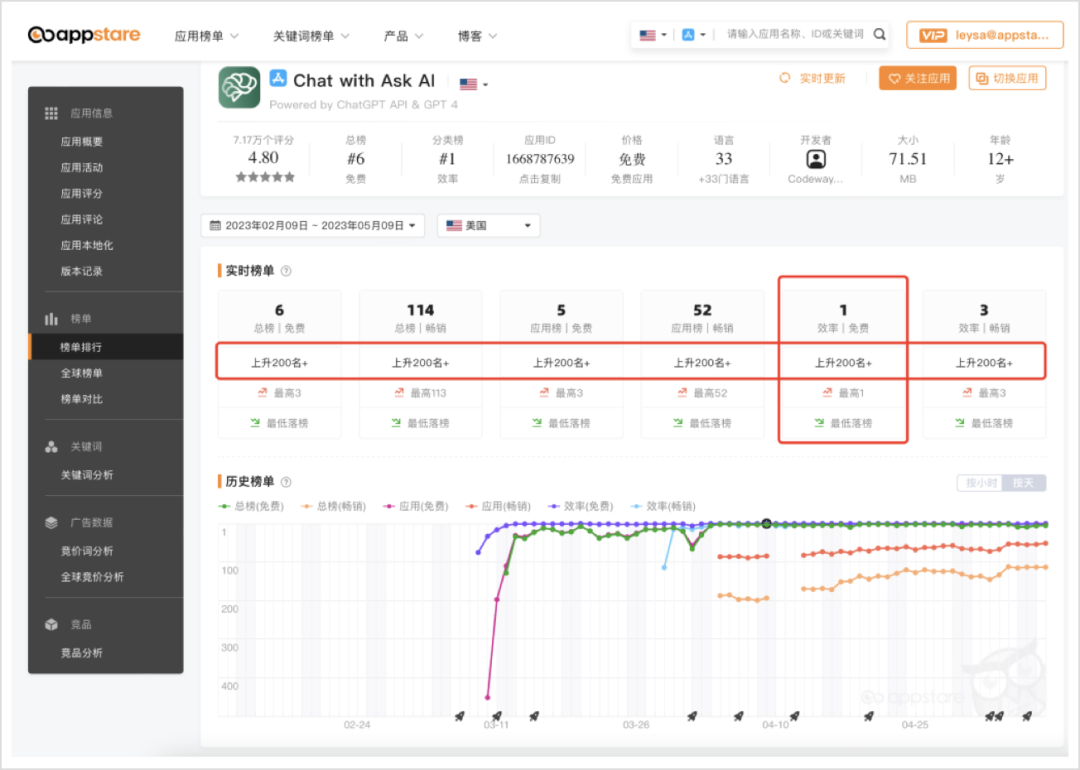Click the rising arrow icon beside 最高113

click(399, 393)
